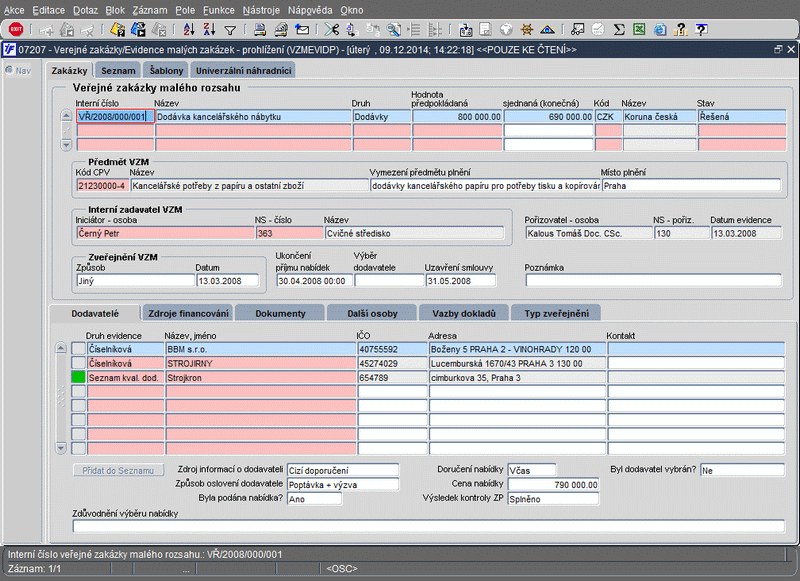The image size is (800, 581).
Task: Click the ship's wheel toolbar icon
Action: click(529, 29)
